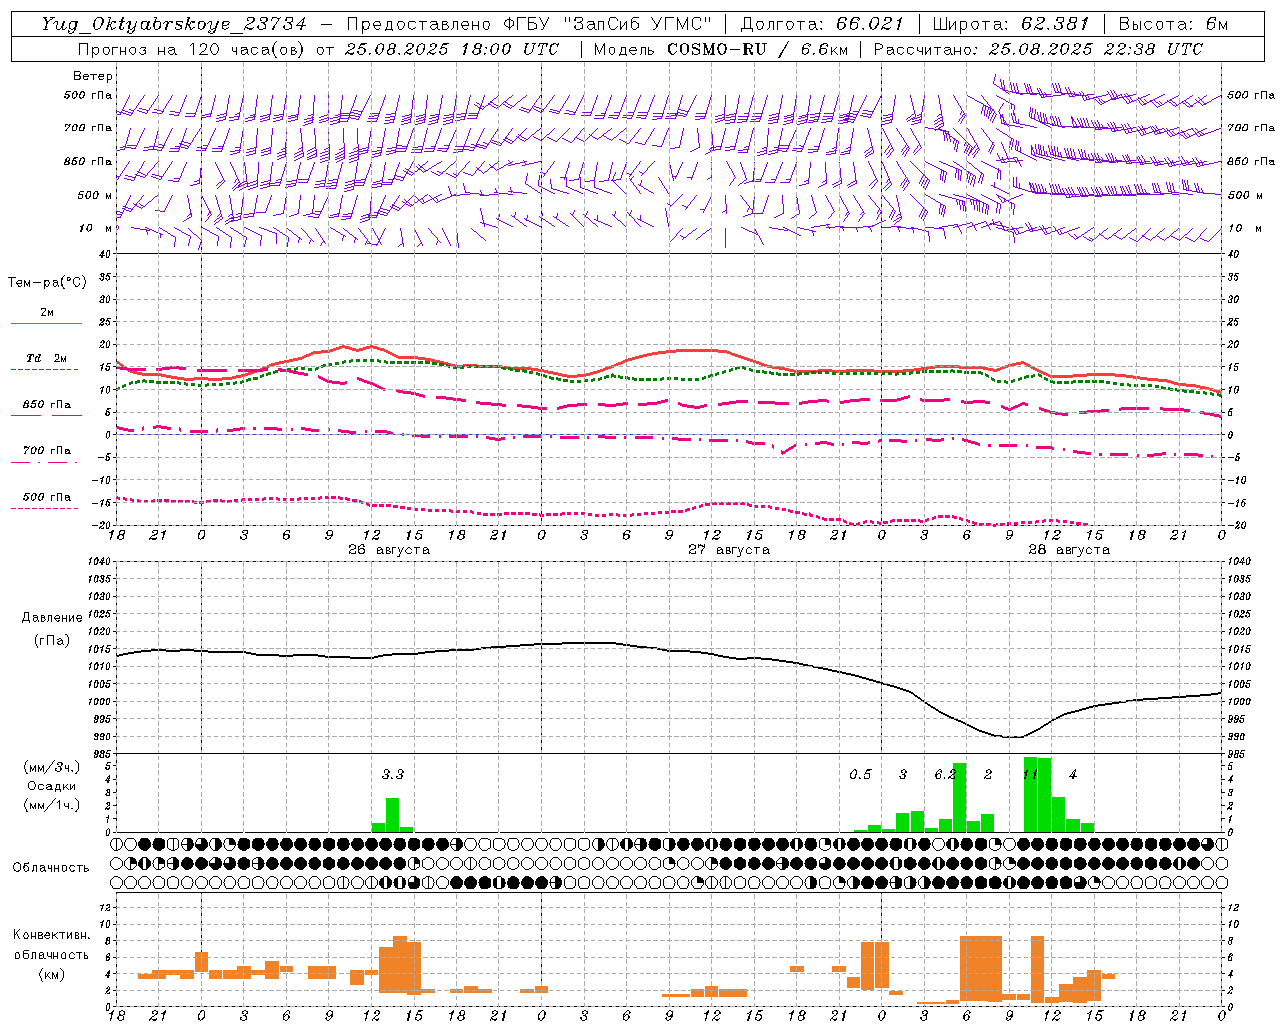
Task: Select the Долгота: 66.021 header field
Action: point(822,24)
